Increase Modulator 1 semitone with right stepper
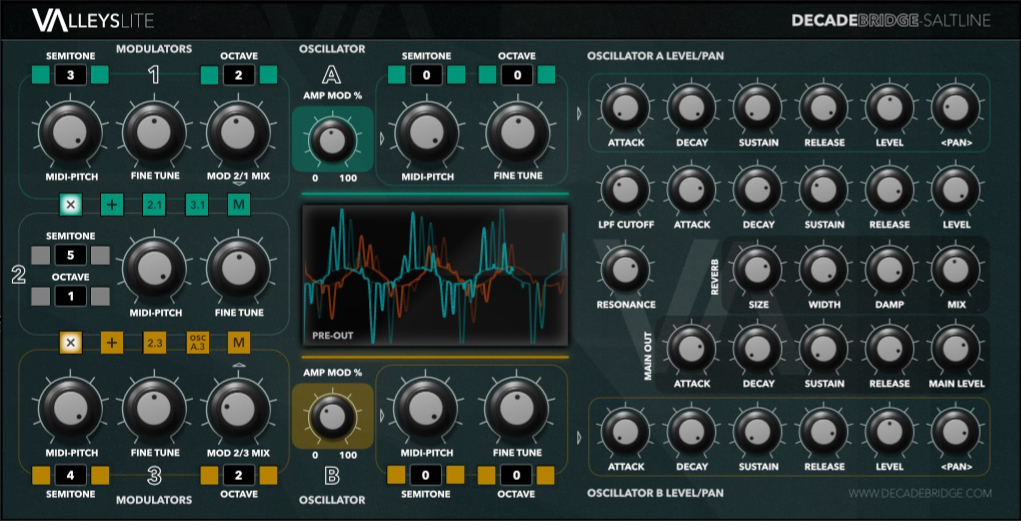1021x521 pixels. pyautogui.click(x=100, y=75)
